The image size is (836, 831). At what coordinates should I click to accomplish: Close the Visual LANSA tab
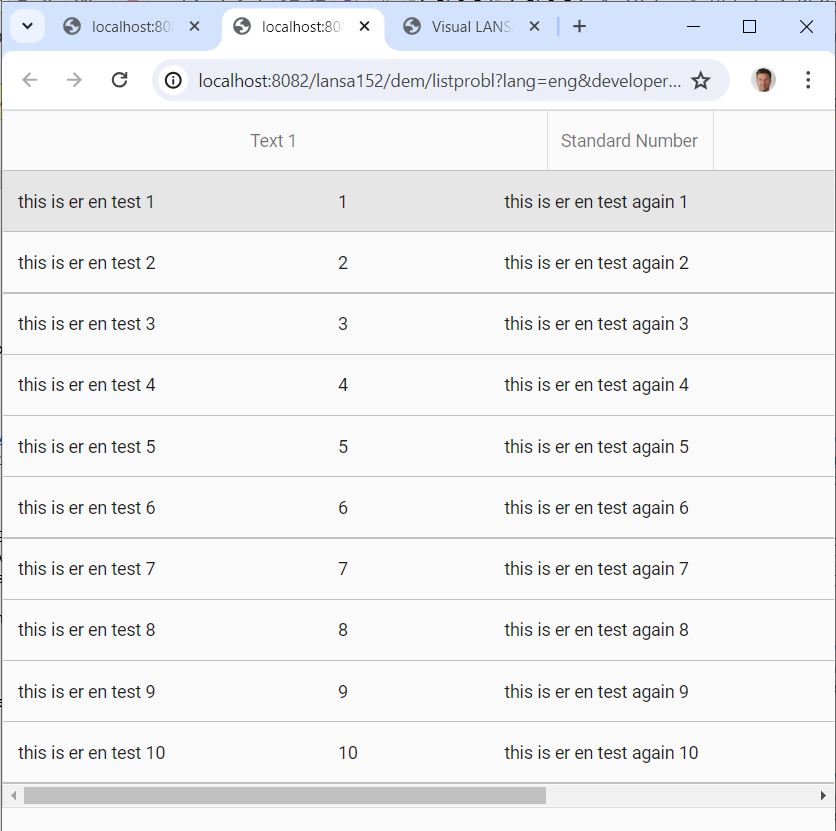pyautogui.click(x=535, y=27)
